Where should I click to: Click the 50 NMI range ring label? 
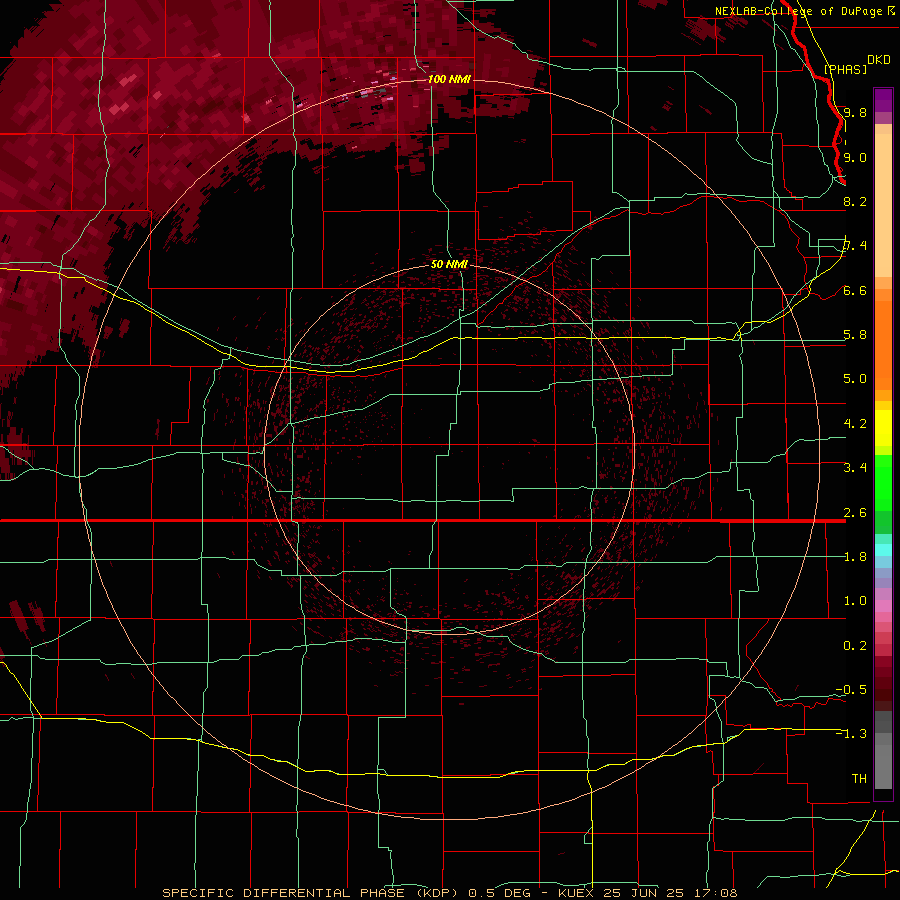449,264
